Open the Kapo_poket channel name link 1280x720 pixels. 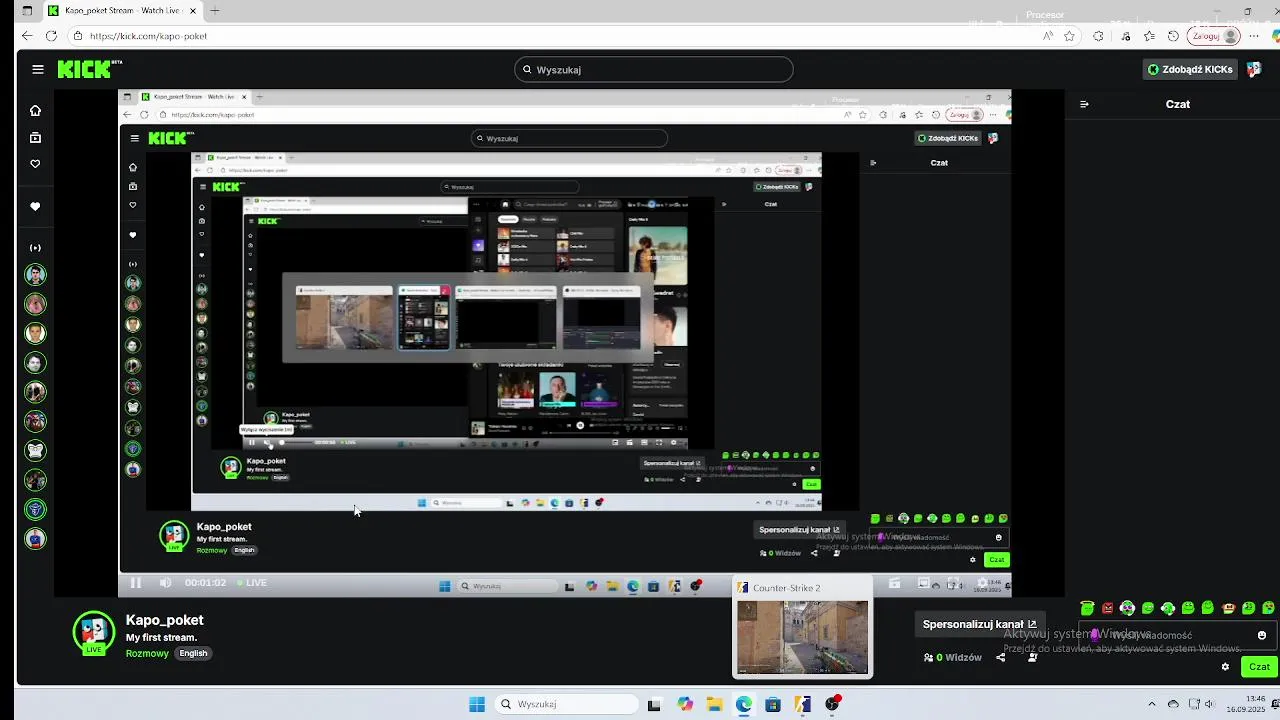165,620
